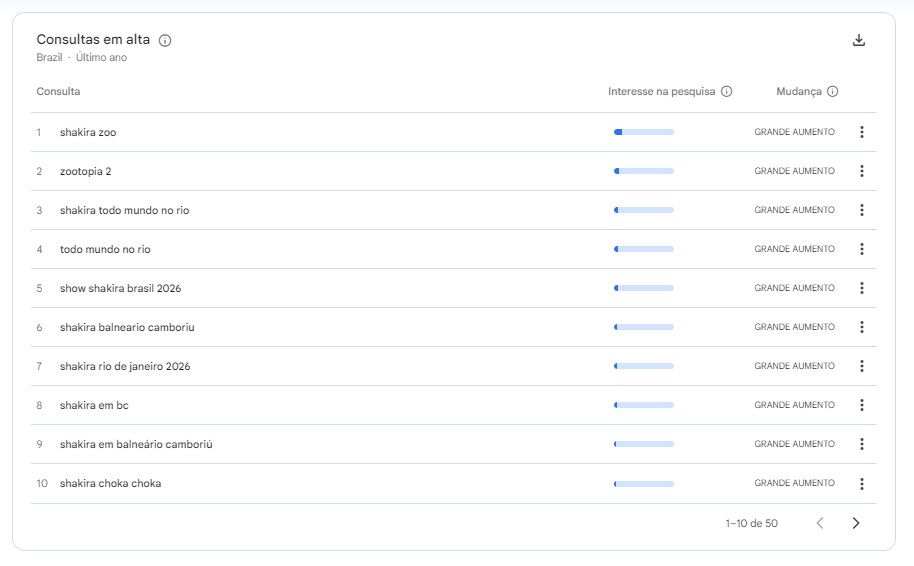Viewport: 914px width, 566px height.
Task: Open more options for shakira em bc
Action: pyautogui.click(x=861, y=405)
